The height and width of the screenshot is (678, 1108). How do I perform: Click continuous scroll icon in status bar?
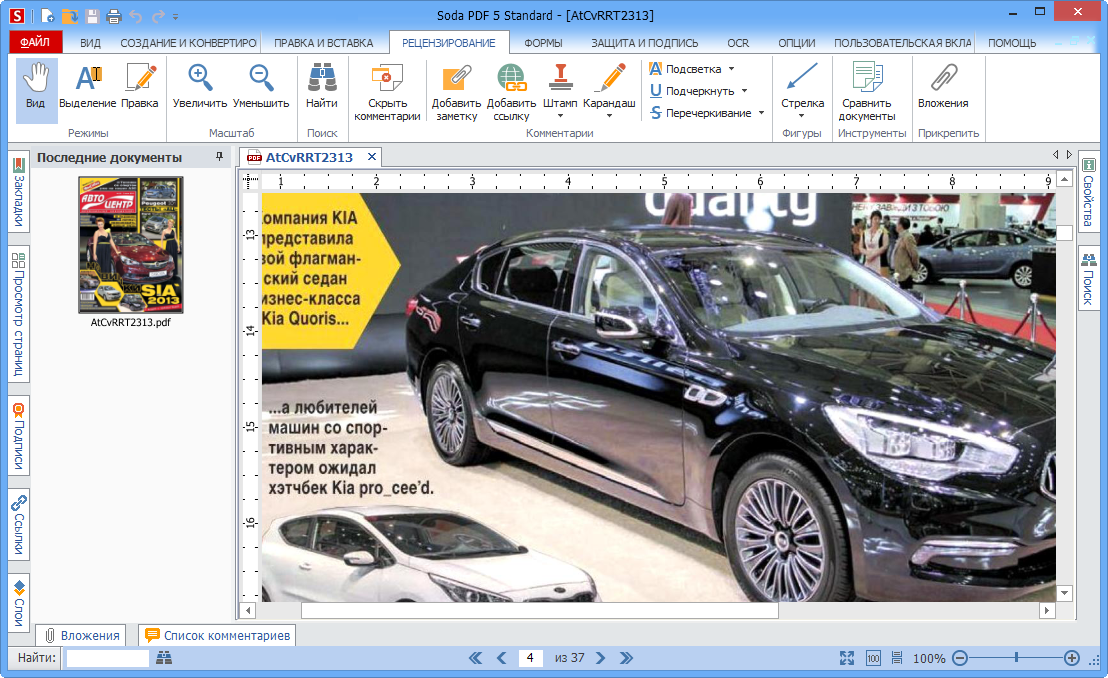coord(897,658)
